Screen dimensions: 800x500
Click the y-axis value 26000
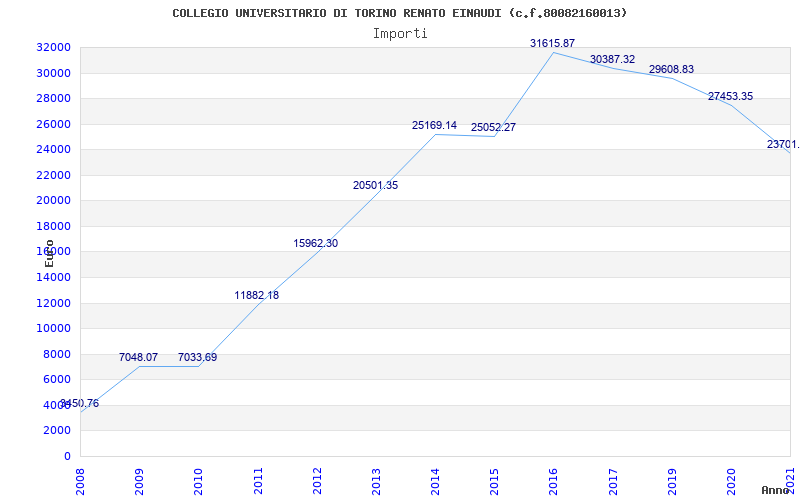click(x=53, y=124)
